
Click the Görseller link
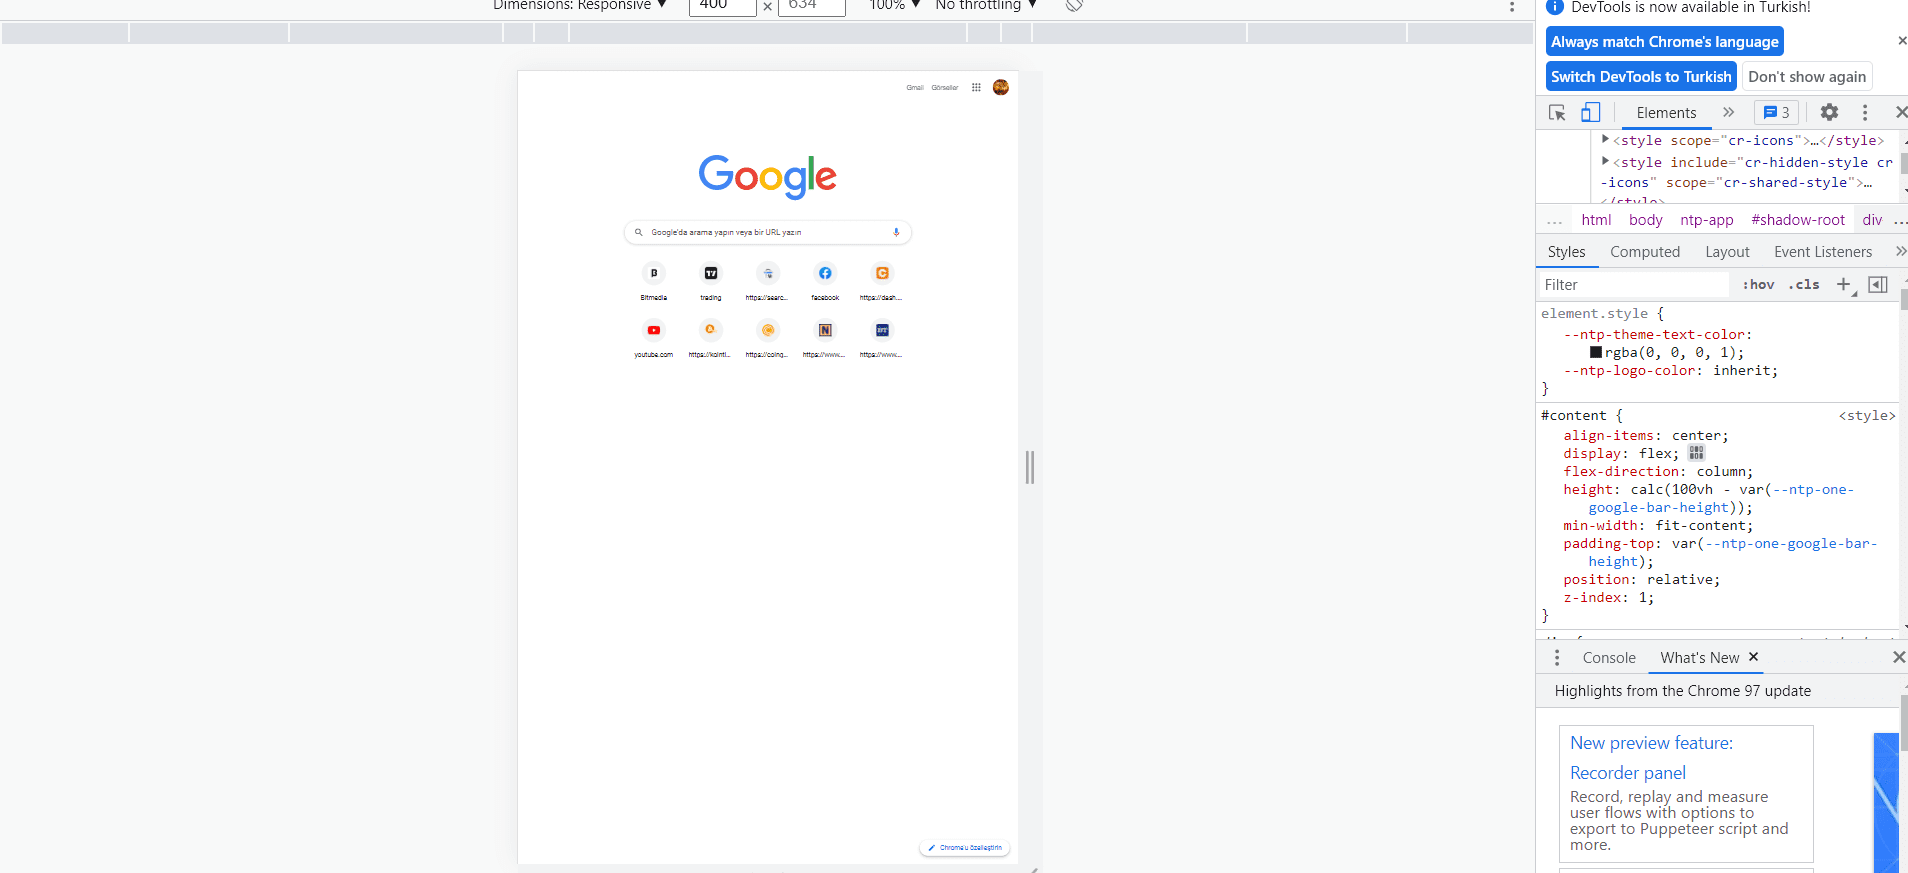point(945,88)
